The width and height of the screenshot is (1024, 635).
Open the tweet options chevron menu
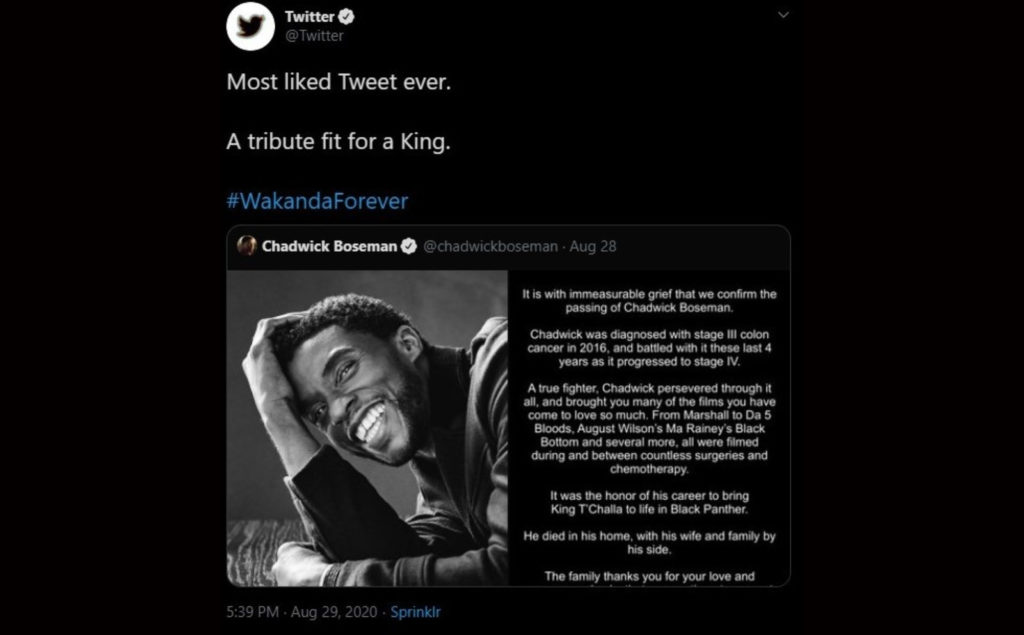[783, 15]
